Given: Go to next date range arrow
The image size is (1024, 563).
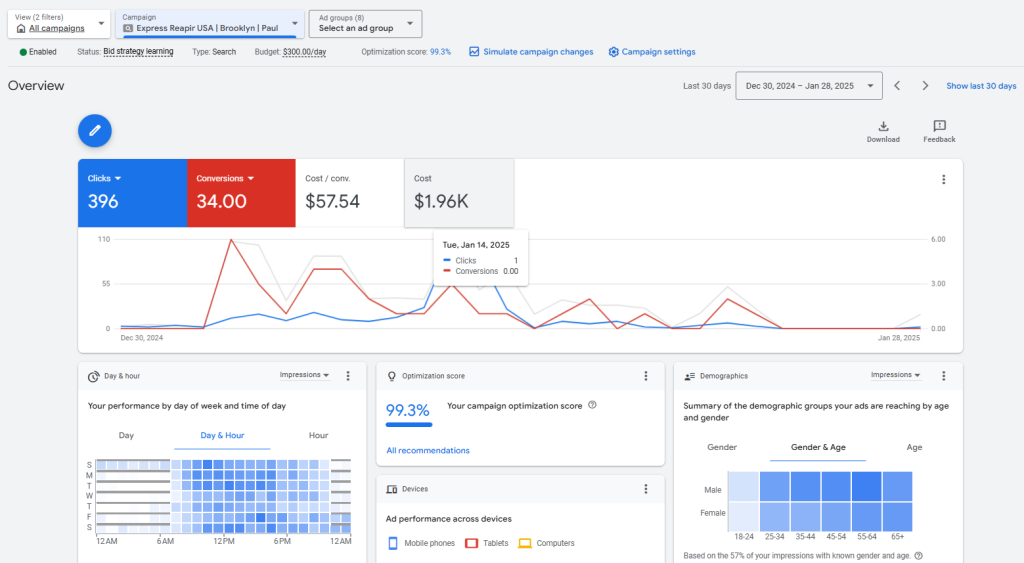Looking at the screenshot, I should pyautogui.click(x=925, y=86).
